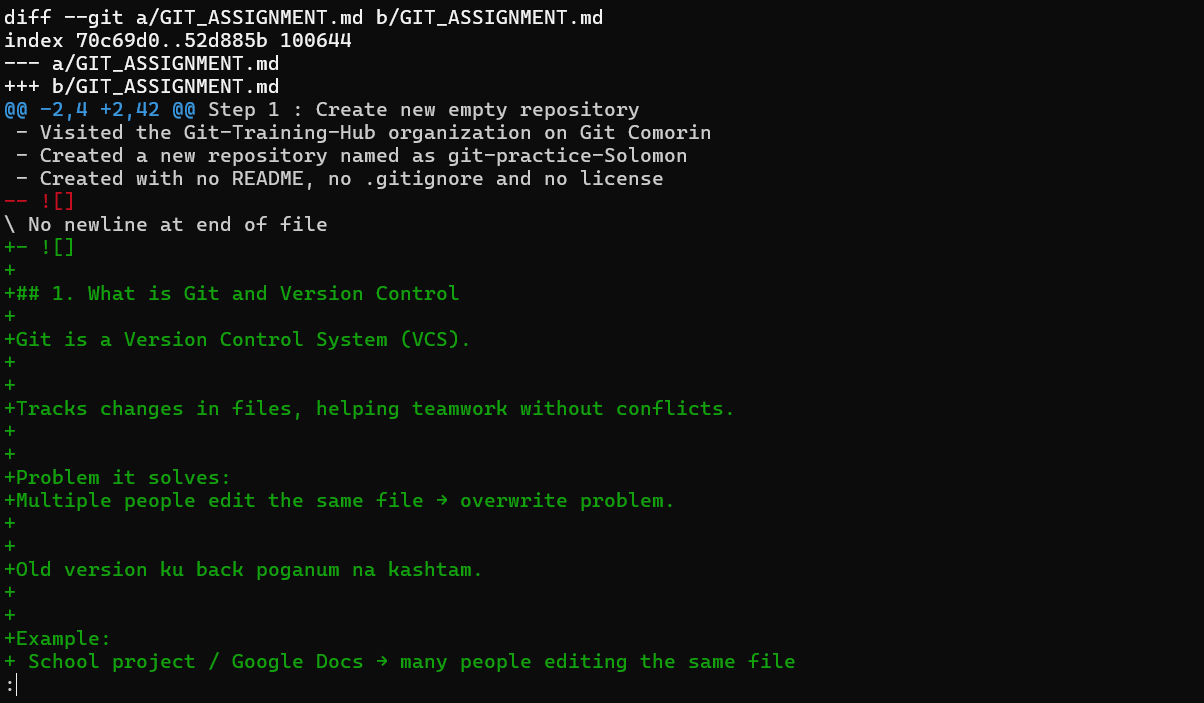Click "No newline at end of file" notice
1204x703 pixels.
click(177, 224)
